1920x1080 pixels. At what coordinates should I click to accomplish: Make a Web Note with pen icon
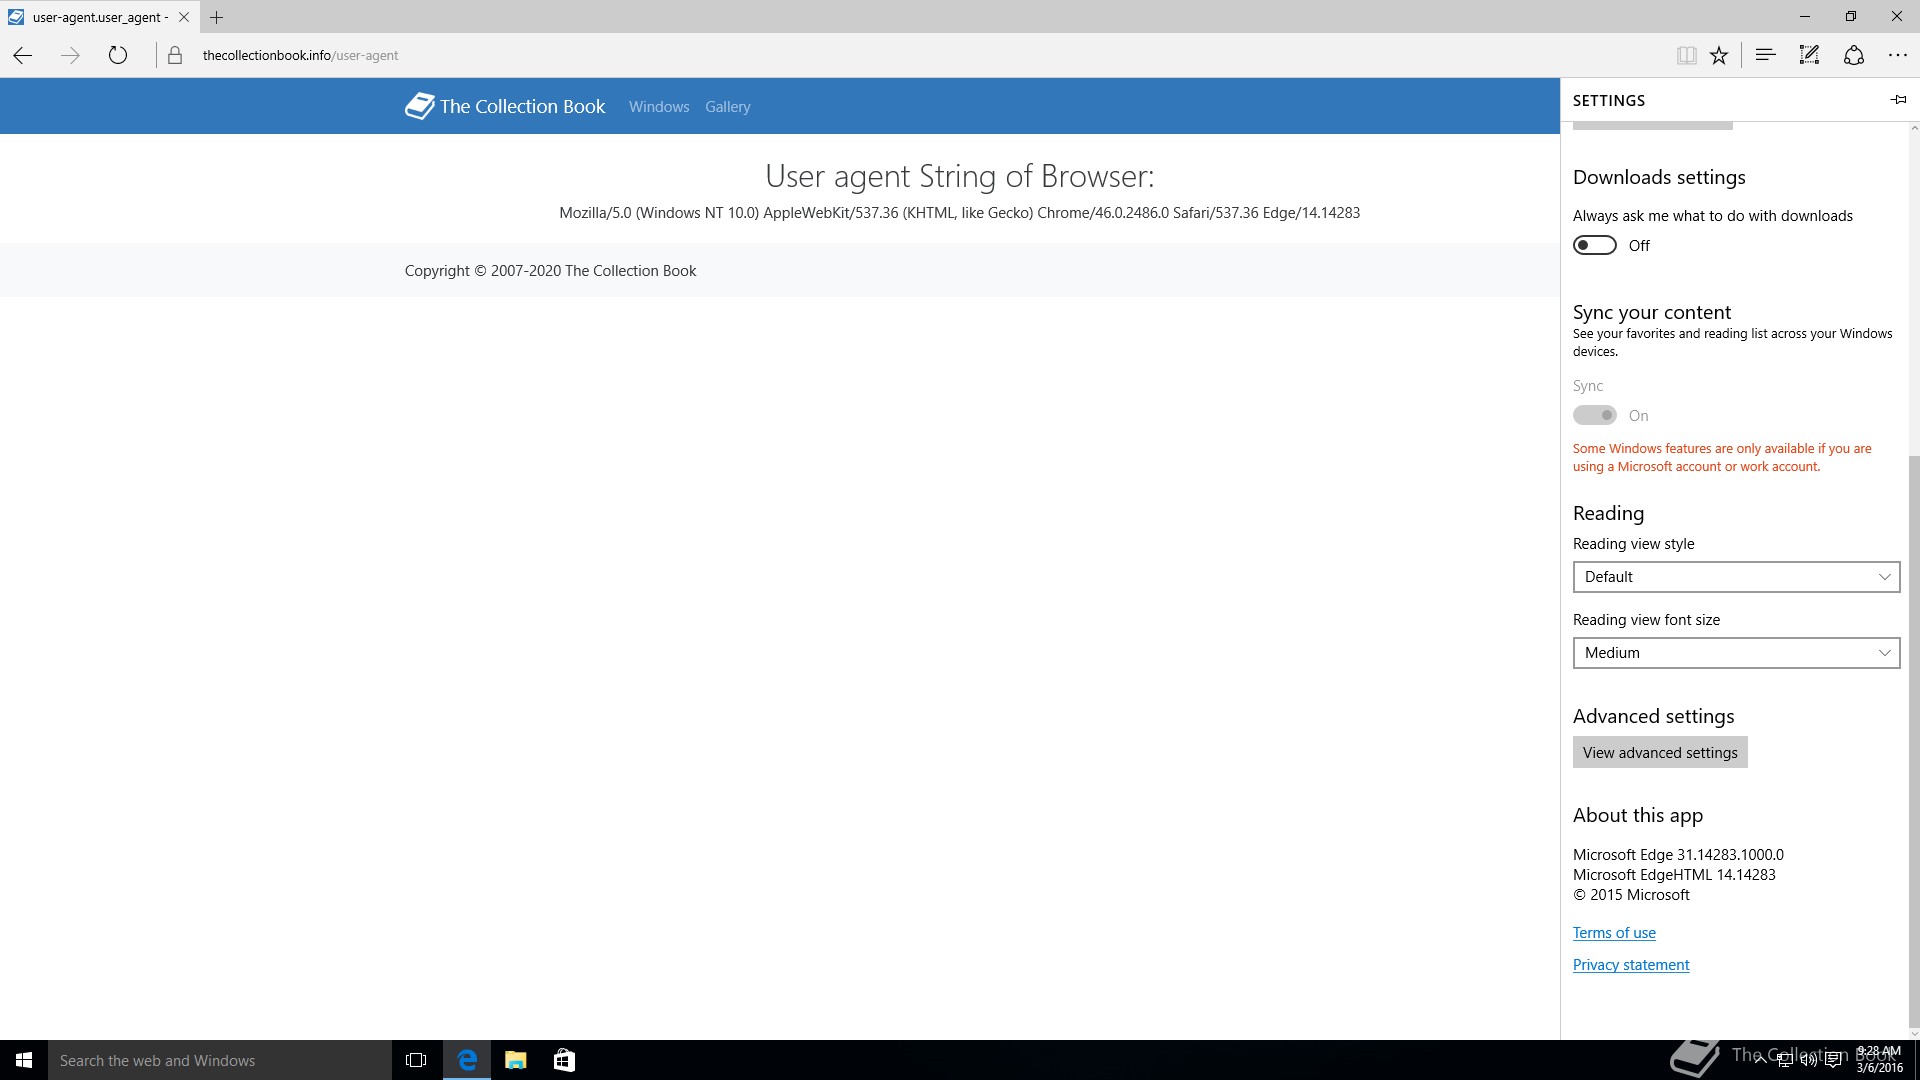1809,55
